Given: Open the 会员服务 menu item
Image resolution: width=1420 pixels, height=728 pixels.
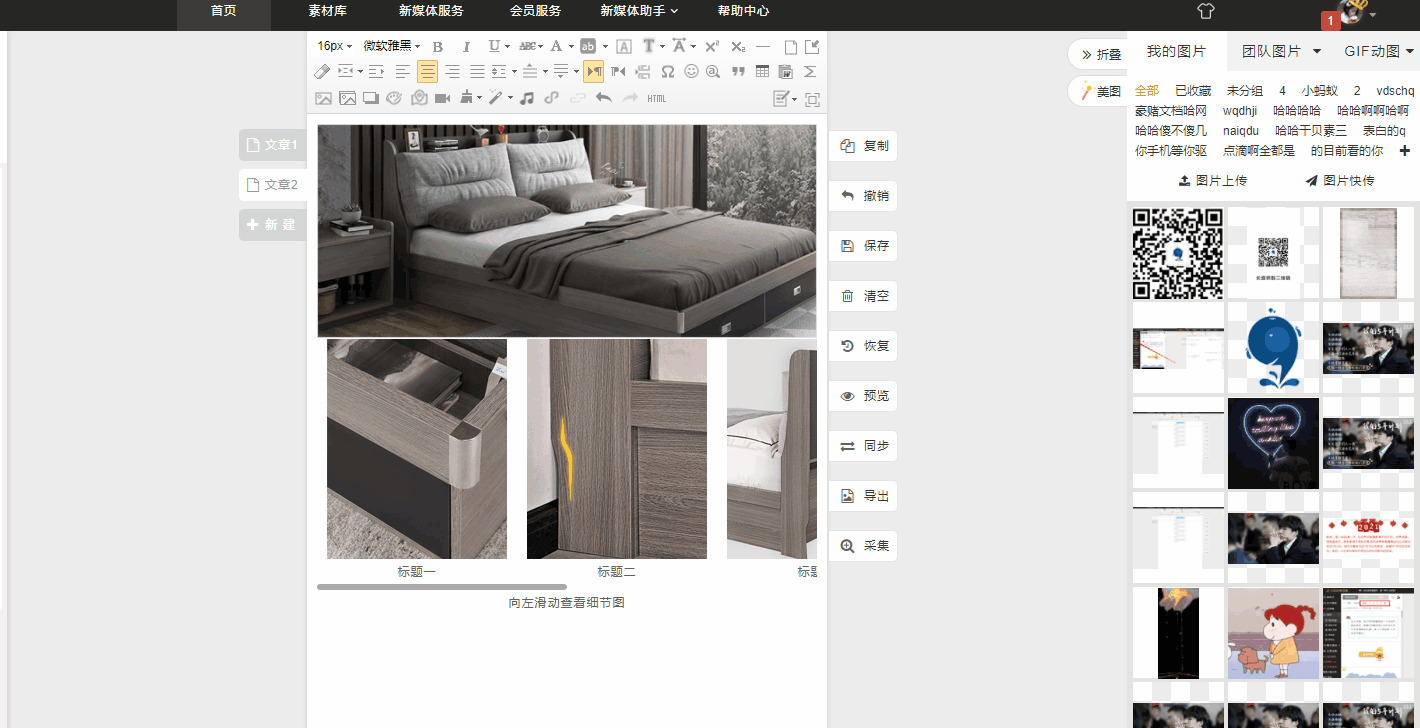Looking at the screenshot, I should [535, 11].
